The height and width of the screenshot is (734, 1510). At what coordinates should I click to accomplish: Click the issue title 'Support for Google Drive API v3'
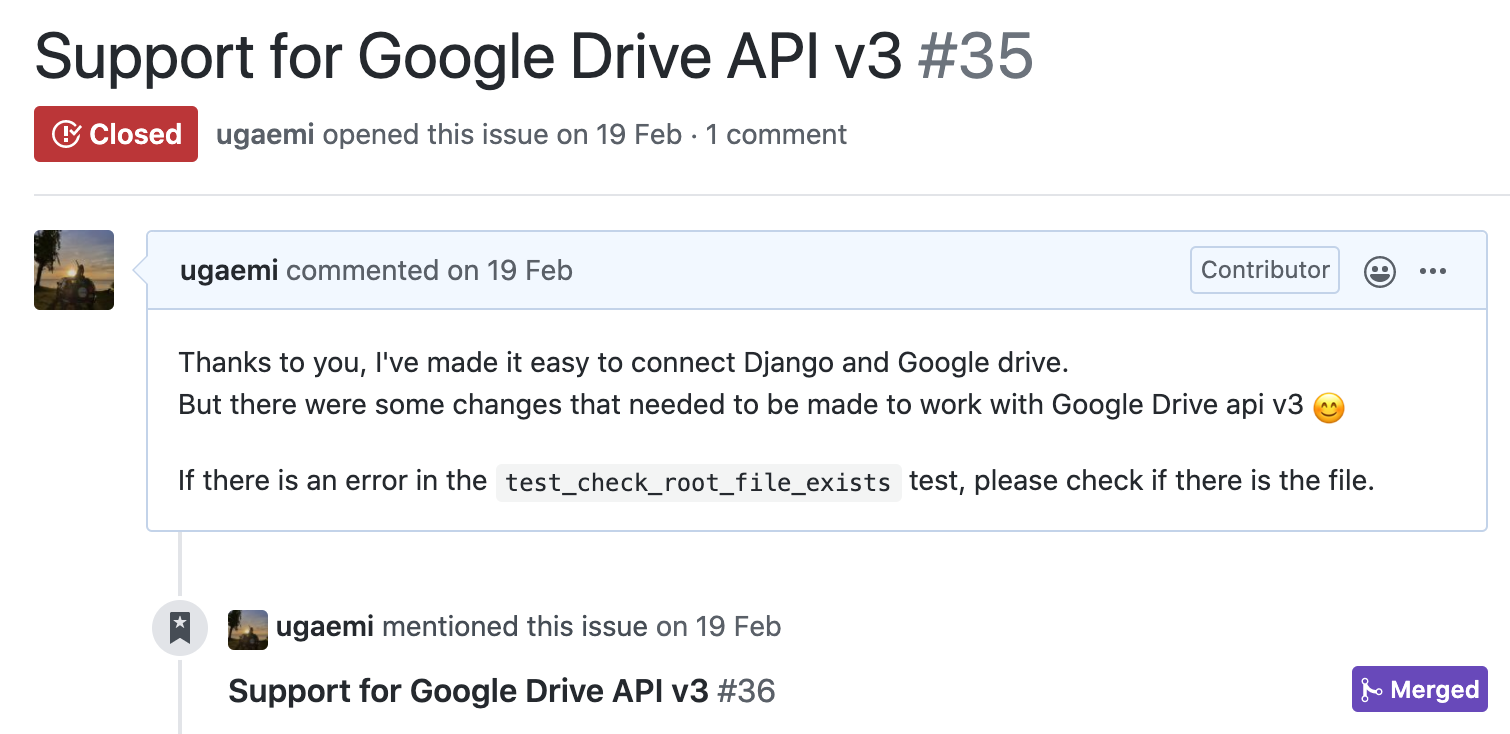468,57
